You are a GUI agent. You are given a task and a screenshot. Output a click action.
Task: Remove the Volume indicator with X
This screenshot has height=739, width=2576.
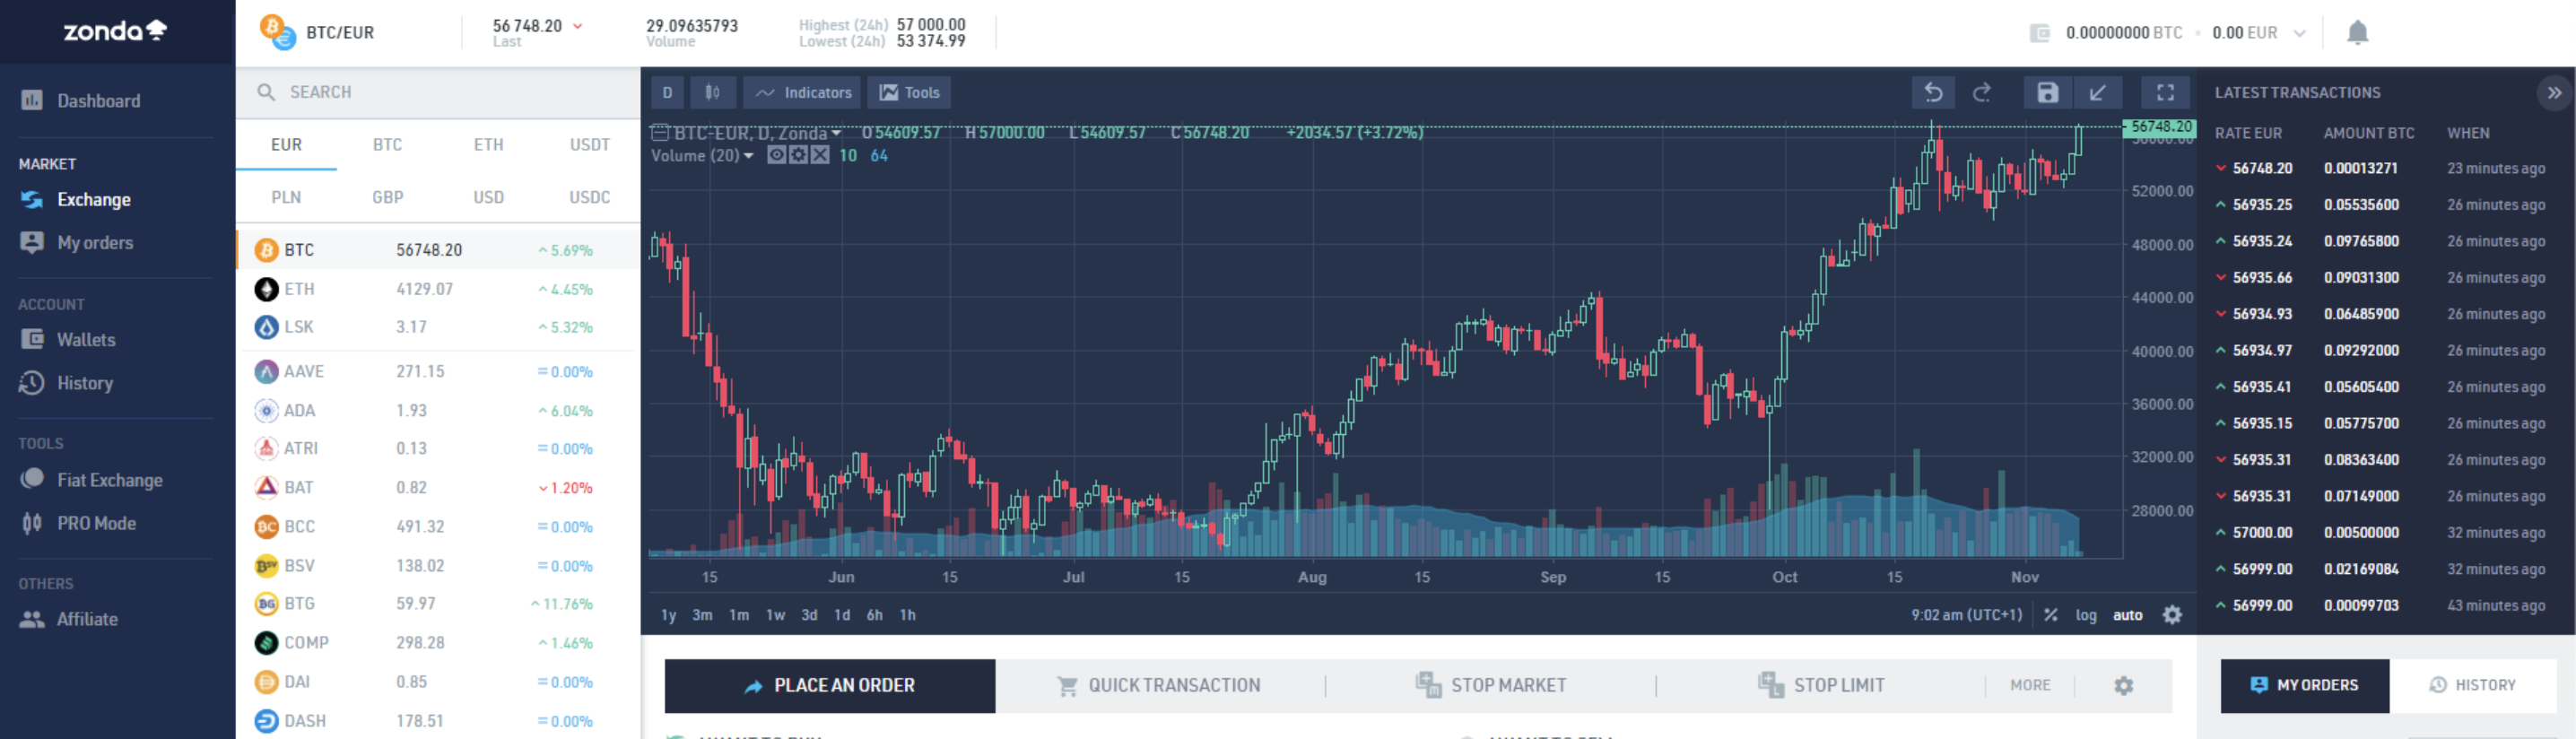[820, 155]
